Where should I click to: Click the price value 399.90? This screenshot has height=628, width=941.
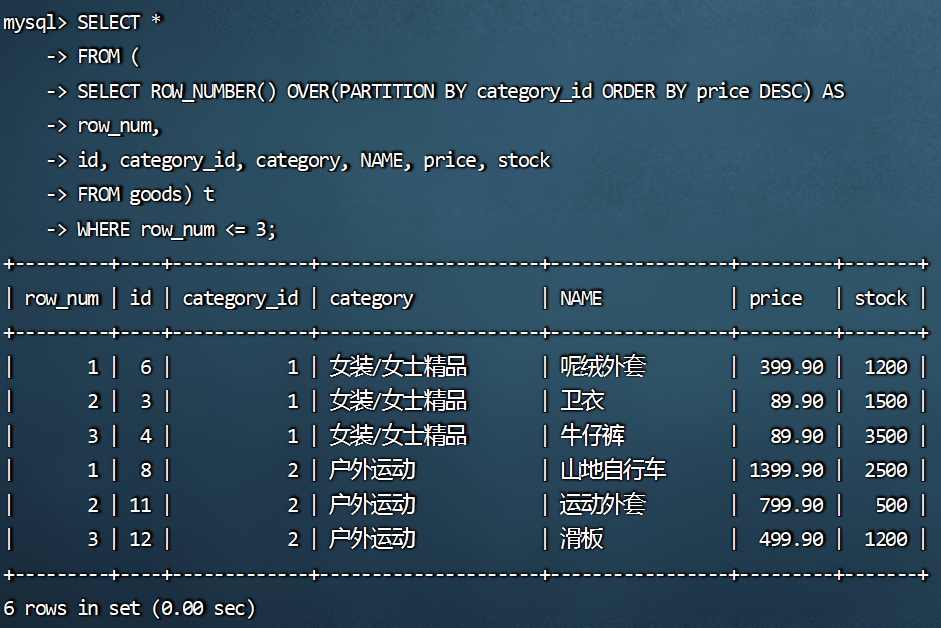click(x=791, y=367)
